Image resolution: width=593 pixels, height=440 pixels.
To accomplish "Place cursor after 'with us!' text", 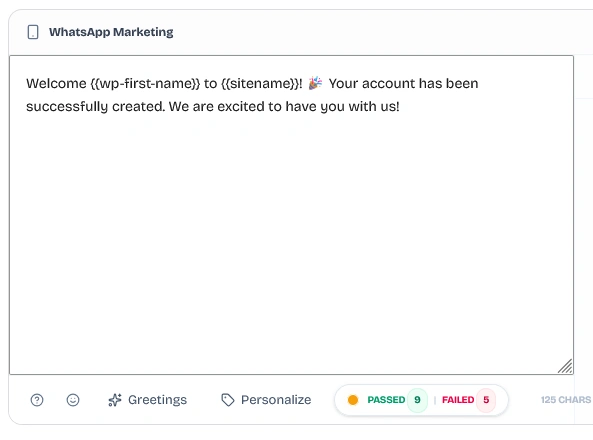I will pyautogui.click(x=401, y=107).
